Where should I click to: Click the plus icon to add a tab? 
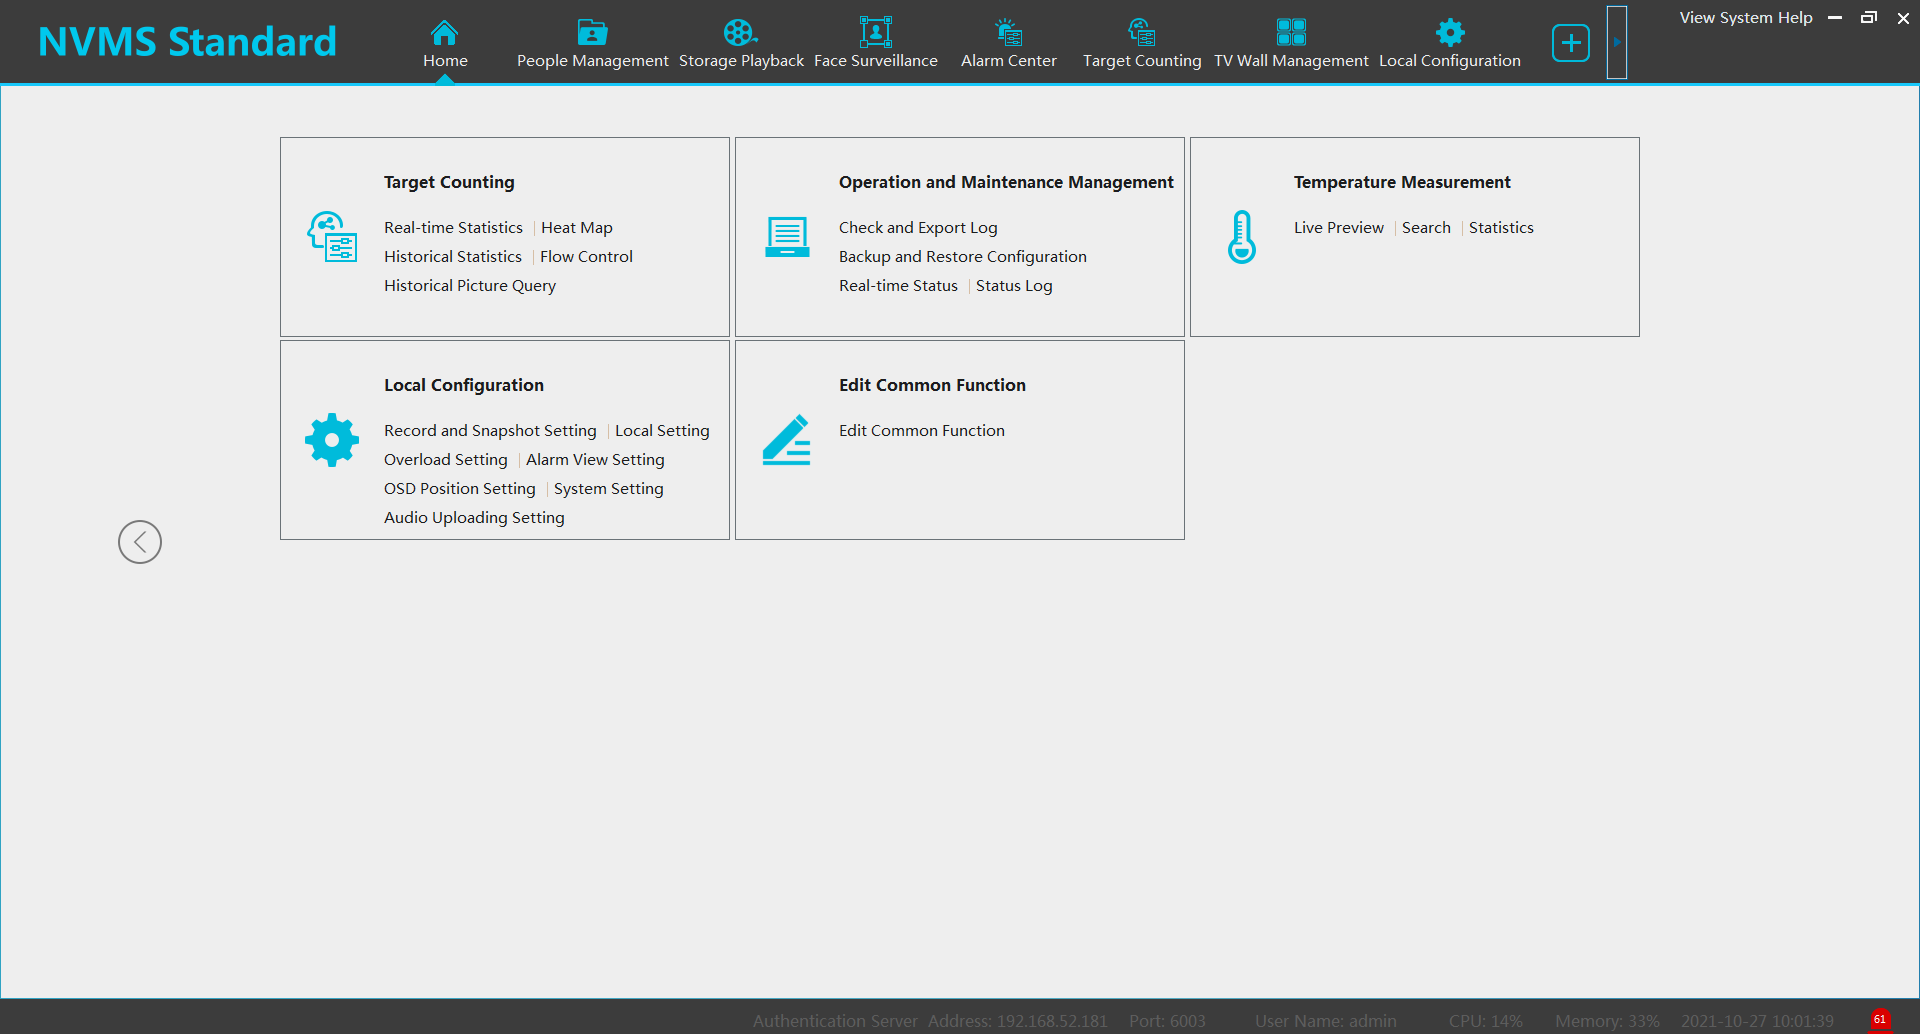click(1570, 43)
